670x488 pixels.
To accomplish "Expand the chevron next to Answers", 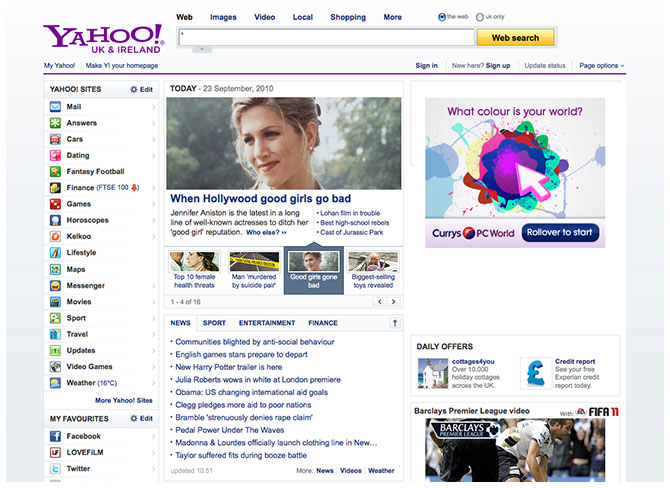I will tap(153, 123).
